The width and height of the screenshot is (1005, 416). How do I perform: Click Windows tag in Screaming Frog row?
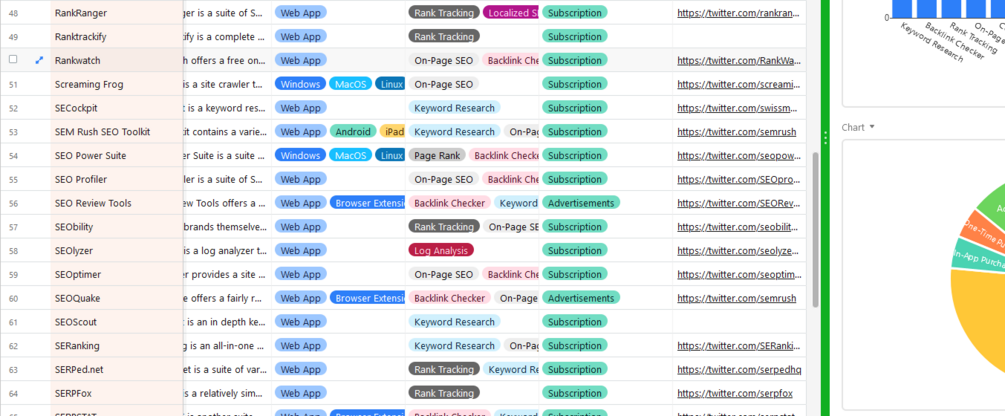301,84
